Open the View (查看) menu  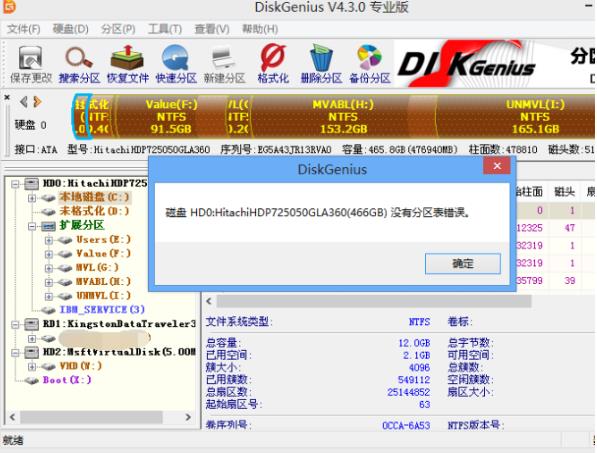coord(212,29)
